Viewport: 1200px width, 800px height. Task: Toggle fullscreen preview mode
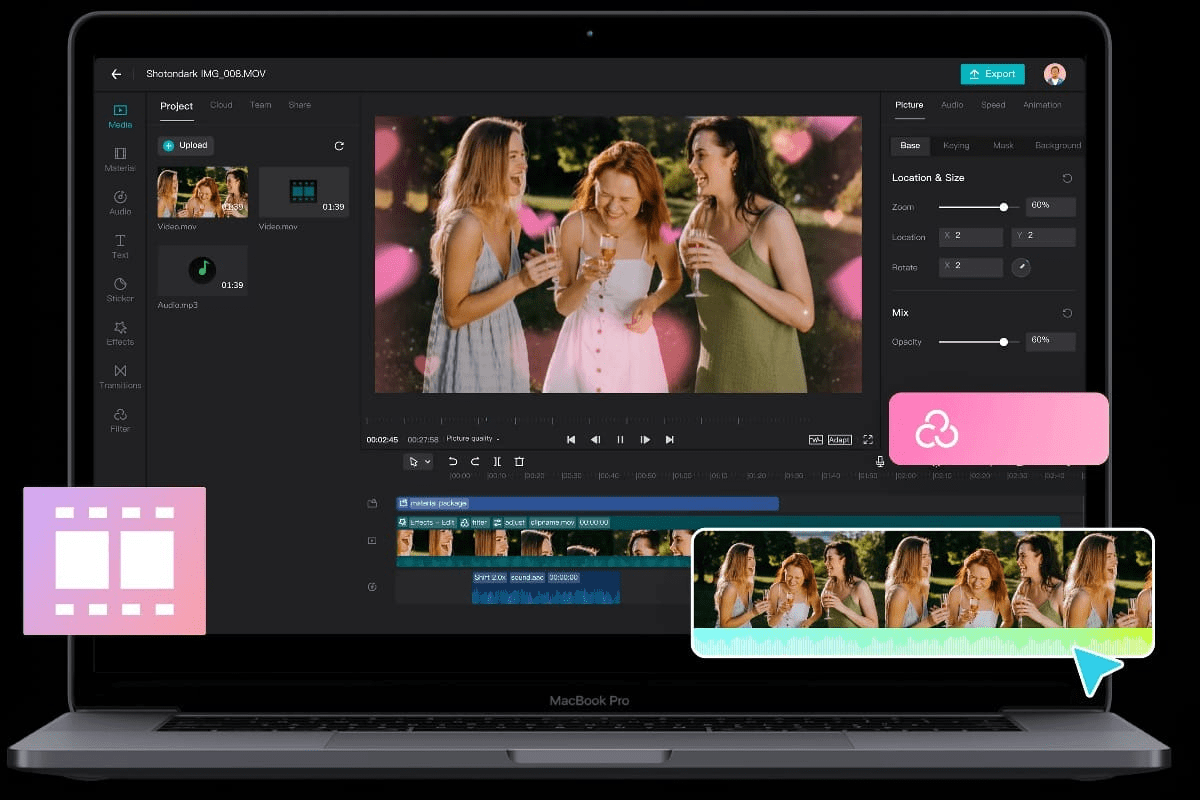pyautogui.click(x=868, y=440)
